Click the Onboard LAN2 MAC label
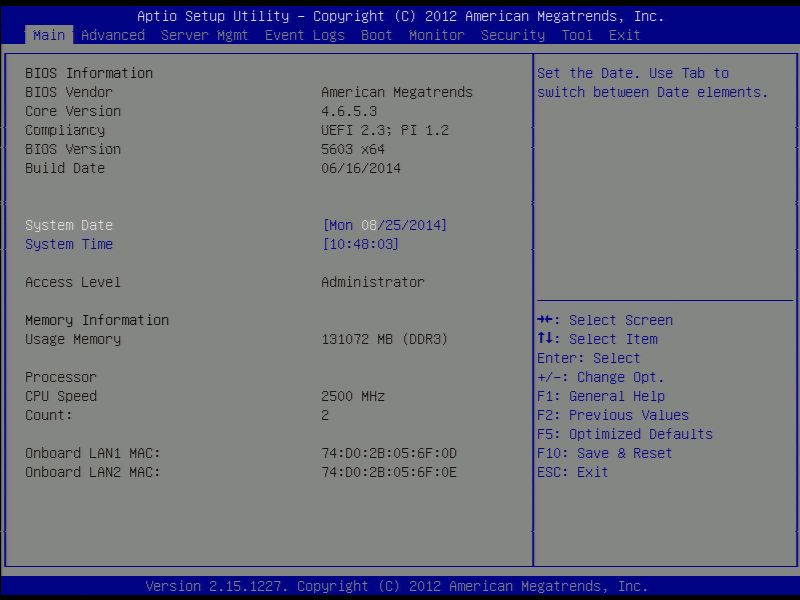The width and height of the screenshot is (800, 600). click(x=92, y=472)
